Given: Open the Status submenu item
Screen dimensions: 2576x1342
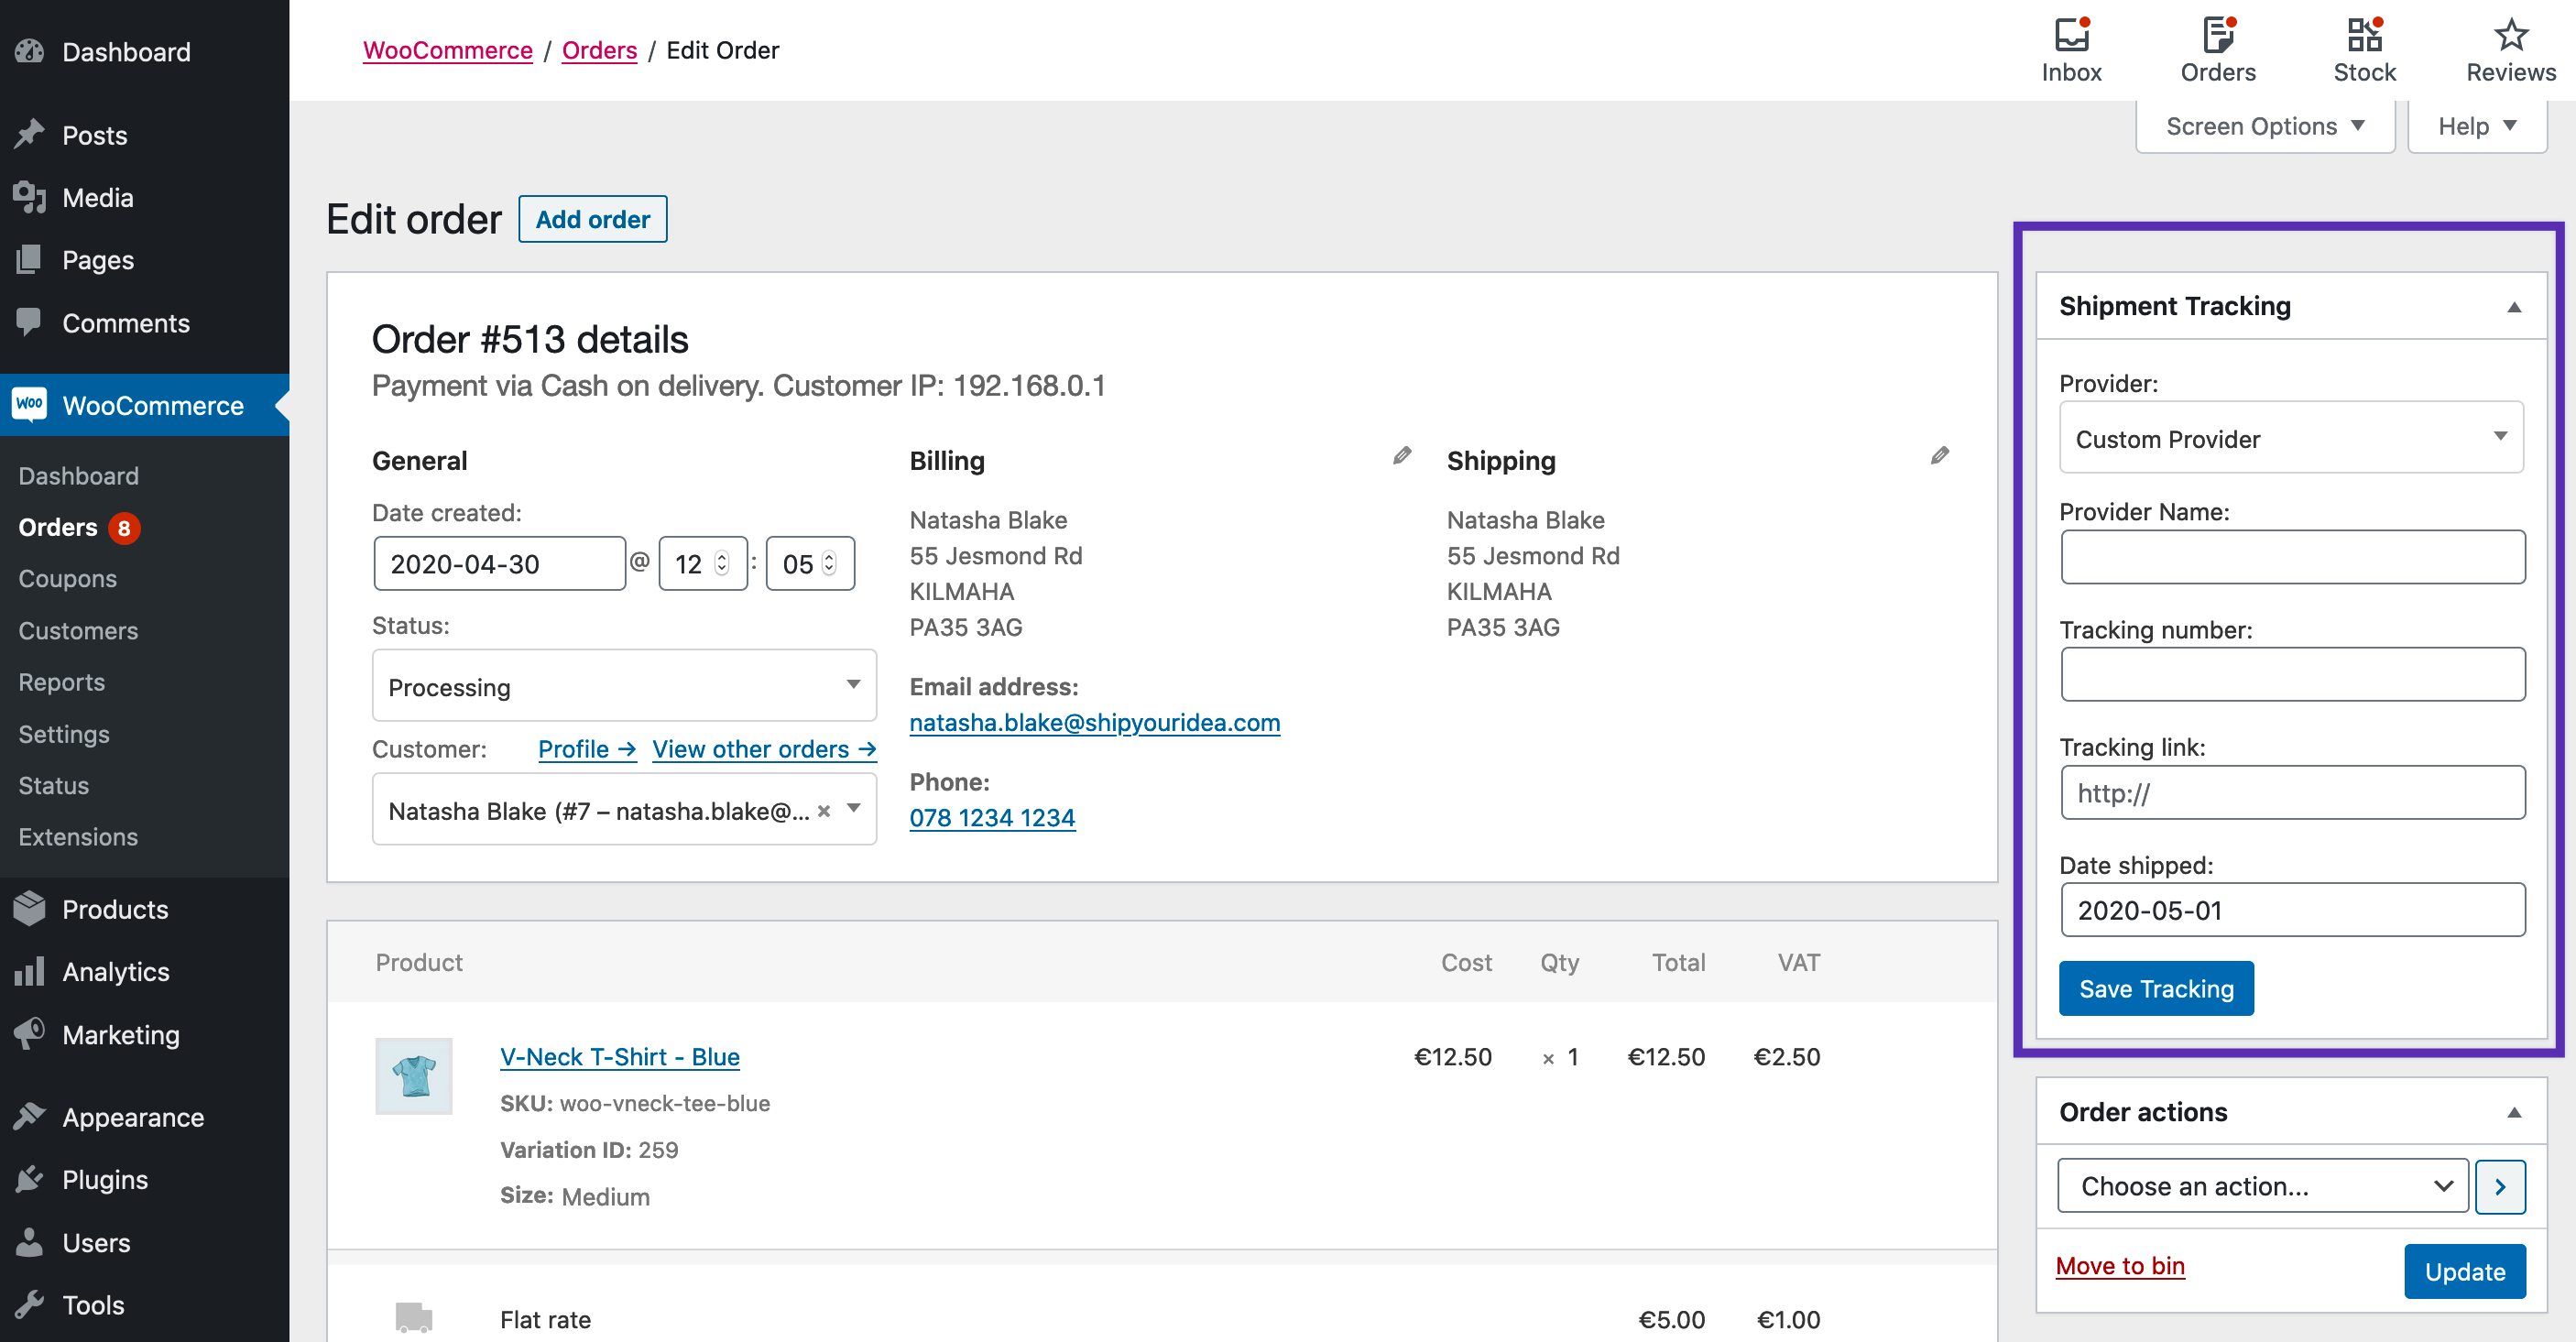Looking at the screenshot, I should pos(53,785).
